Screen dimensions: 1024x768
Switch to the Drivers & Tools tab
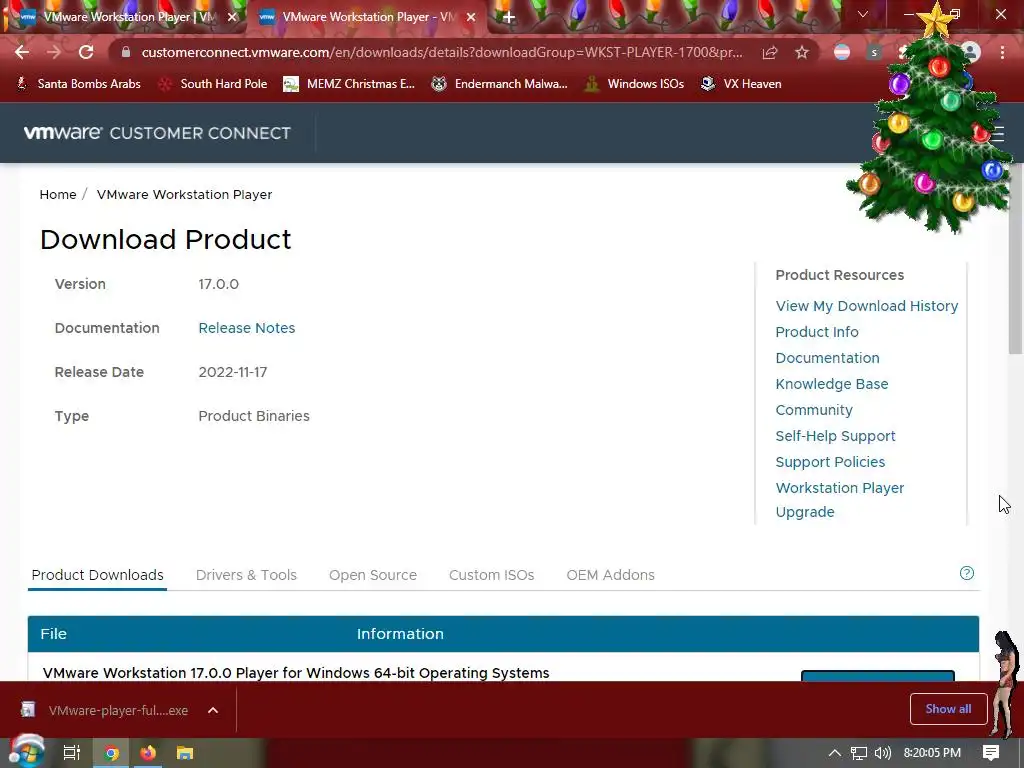[x=246, y=575]
